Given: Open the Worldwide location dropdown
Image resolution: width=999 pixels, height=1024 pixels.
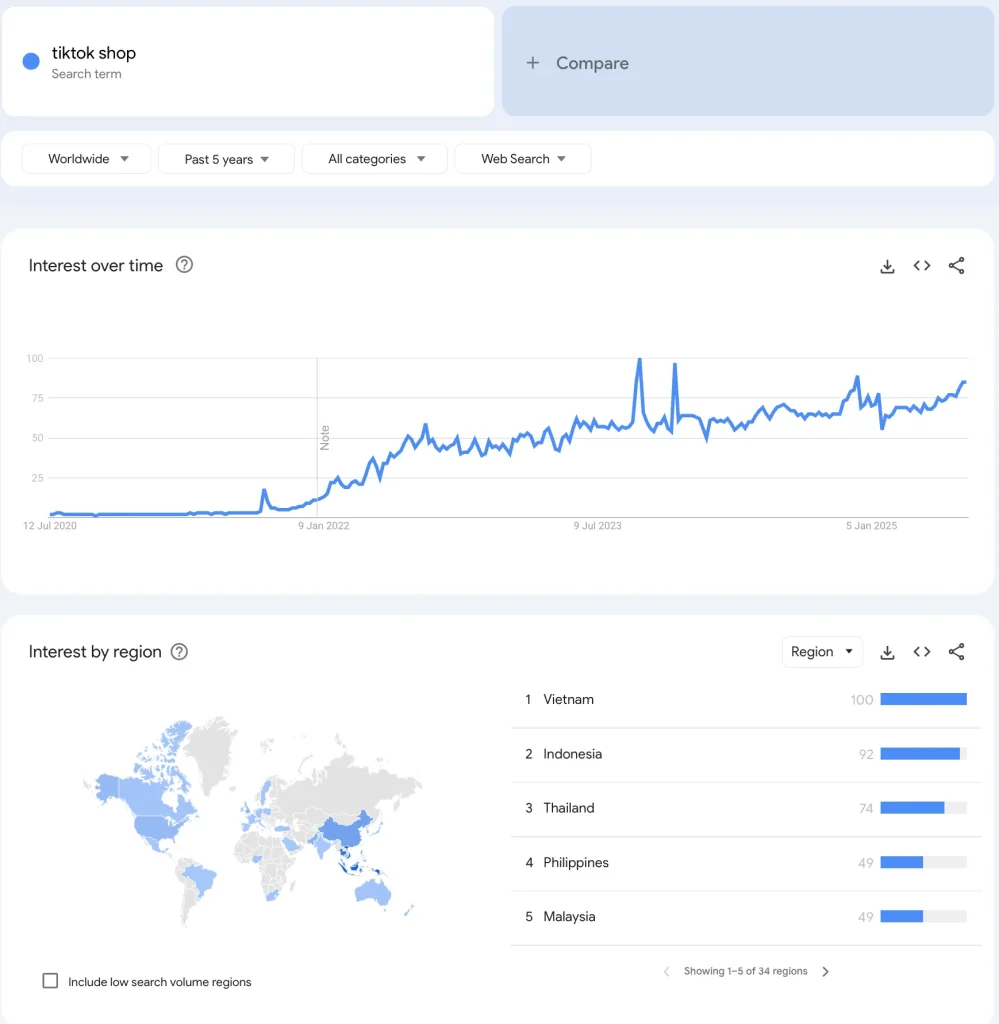Looking at the screenshot, I should coord(87,159).
